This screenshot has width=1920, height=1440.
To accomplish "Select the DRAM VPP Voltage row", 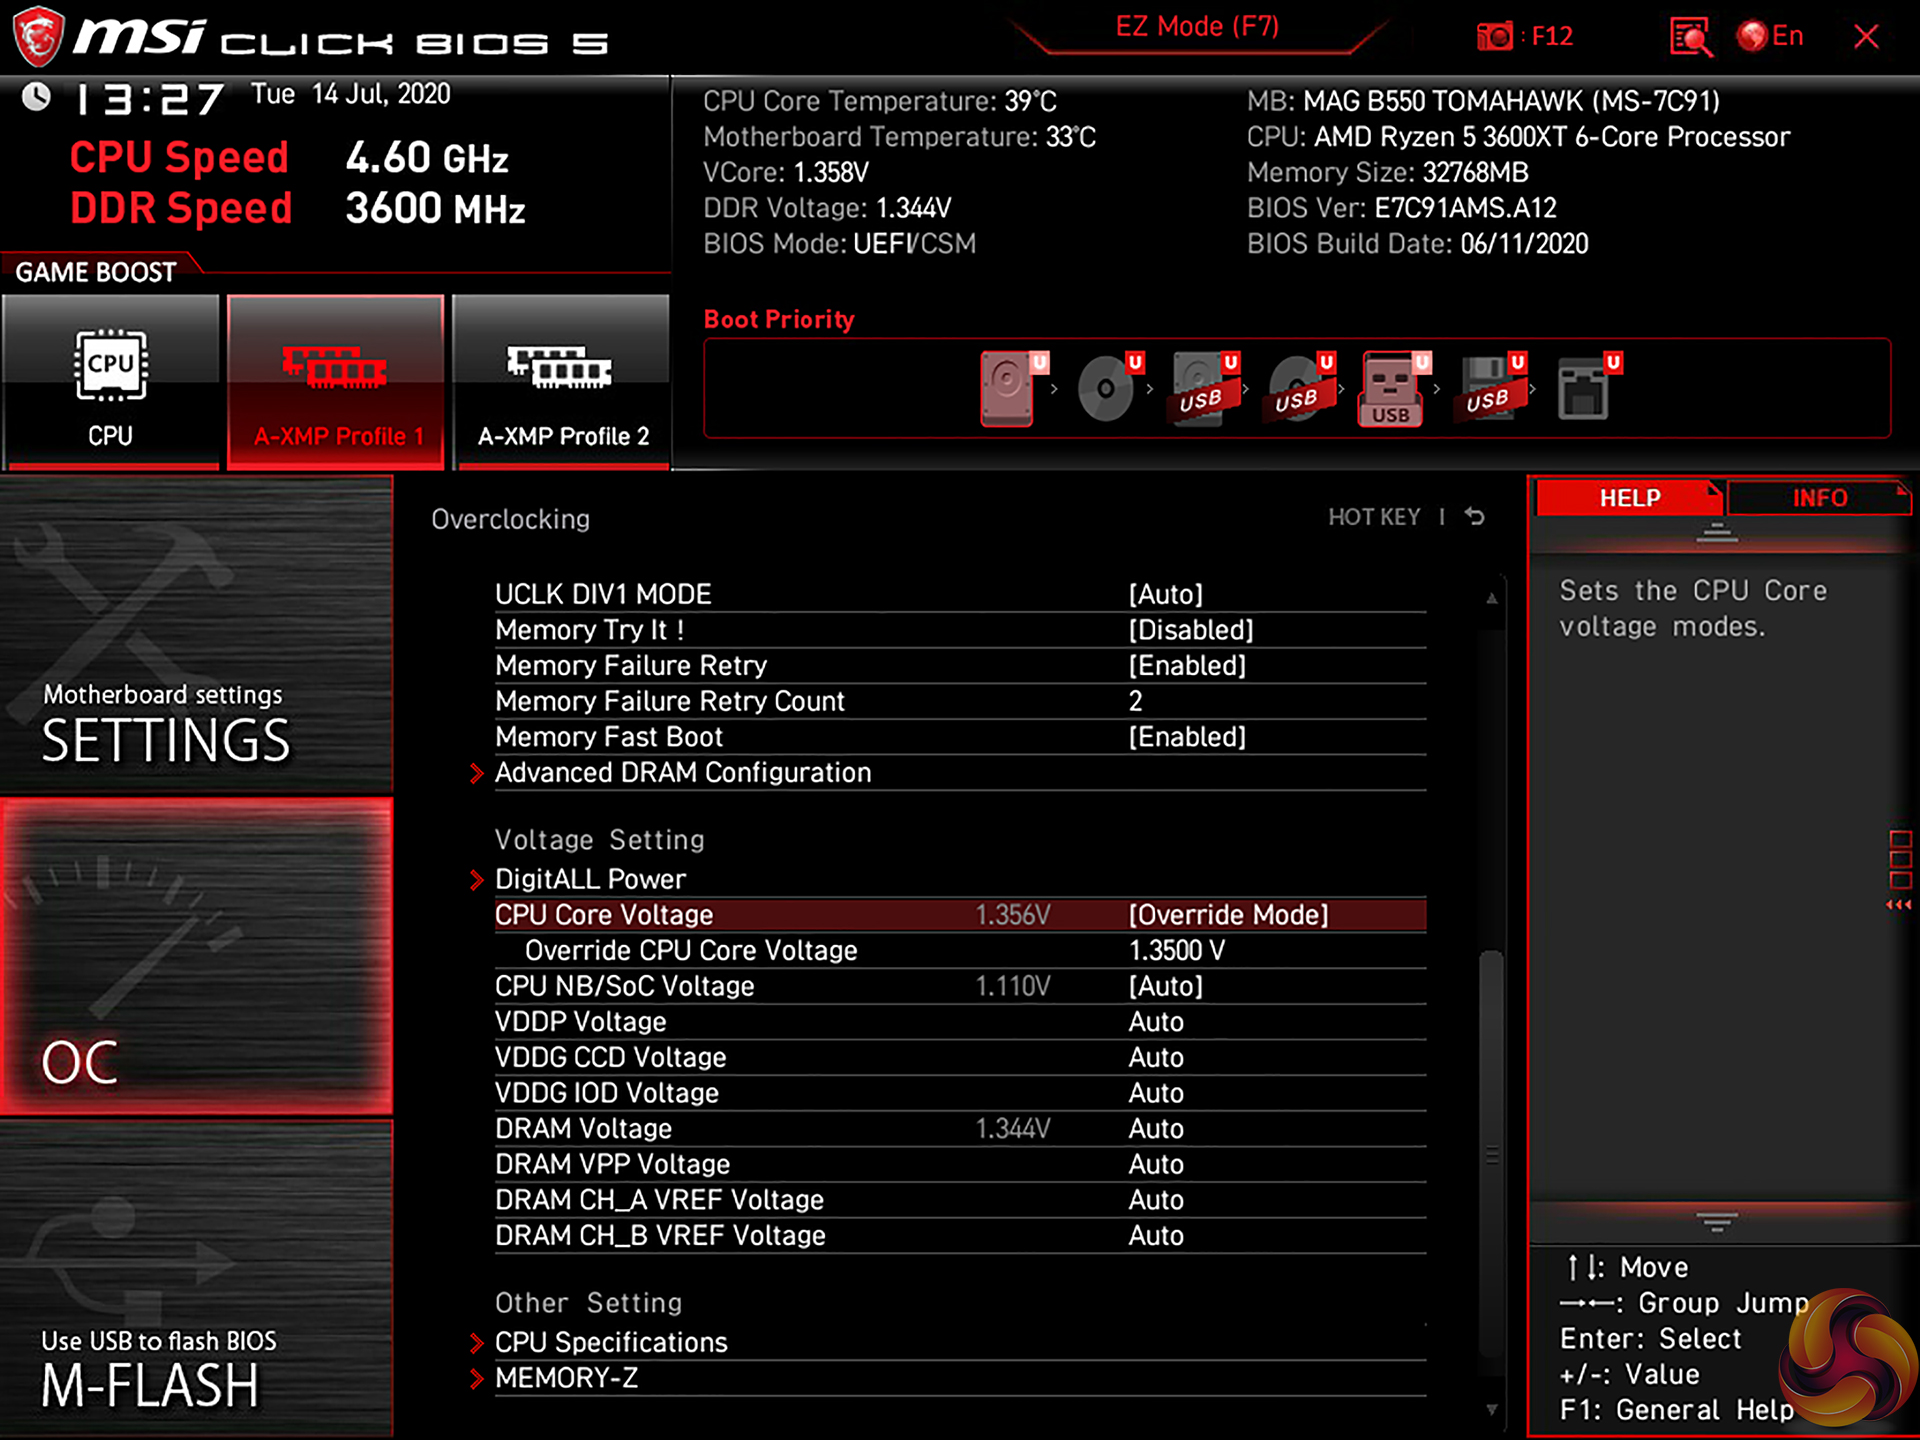I will (x=960, y=1164).
